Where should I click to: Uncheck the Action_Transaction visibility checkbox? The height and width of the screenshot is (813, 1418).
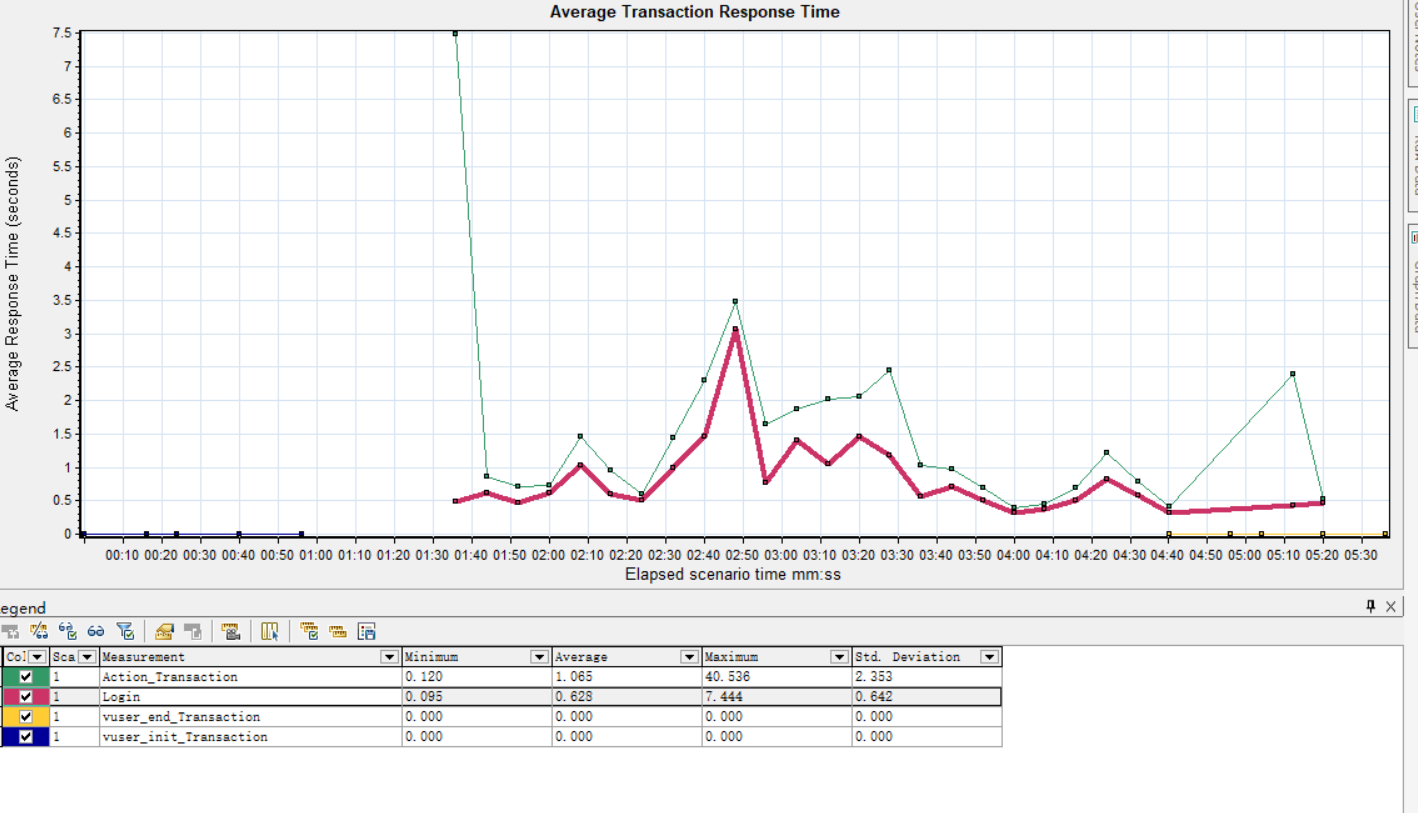(26, 677)
